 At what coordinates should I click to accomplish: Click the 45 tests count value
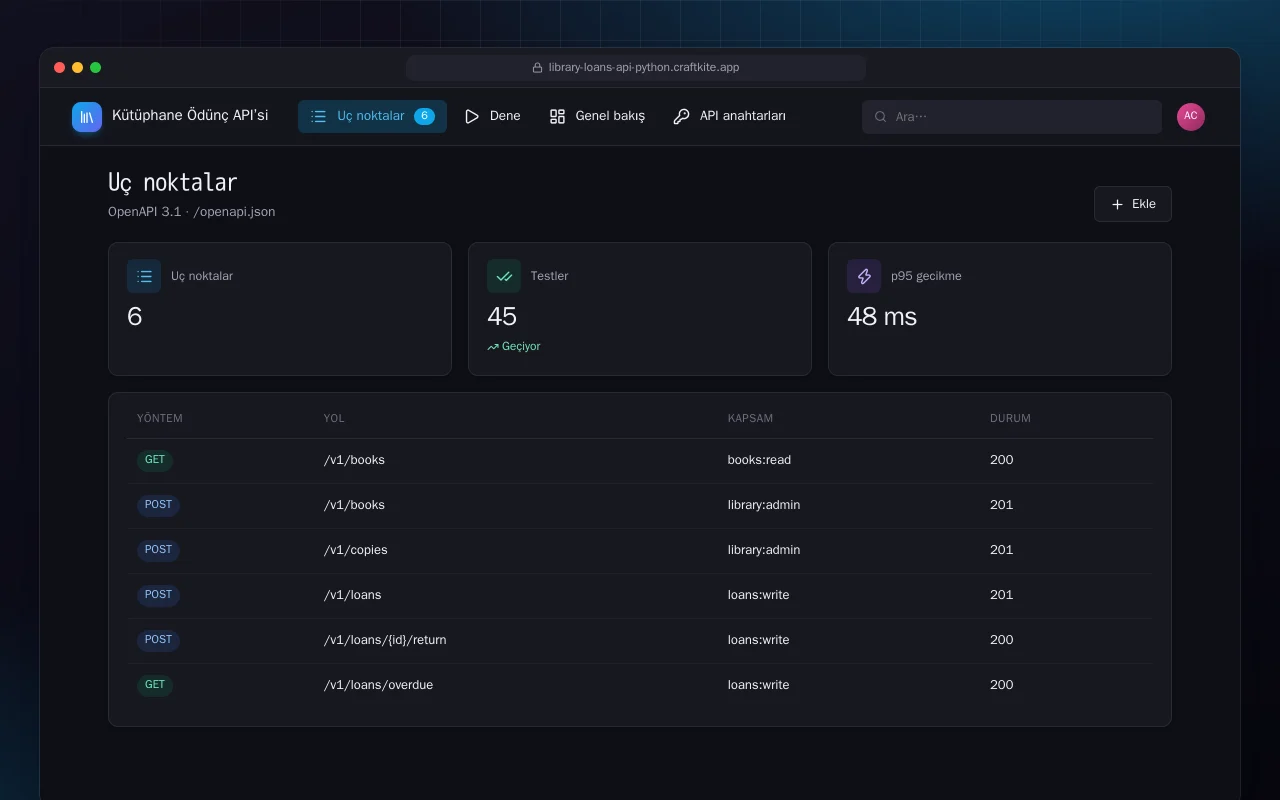click(502, 316)
